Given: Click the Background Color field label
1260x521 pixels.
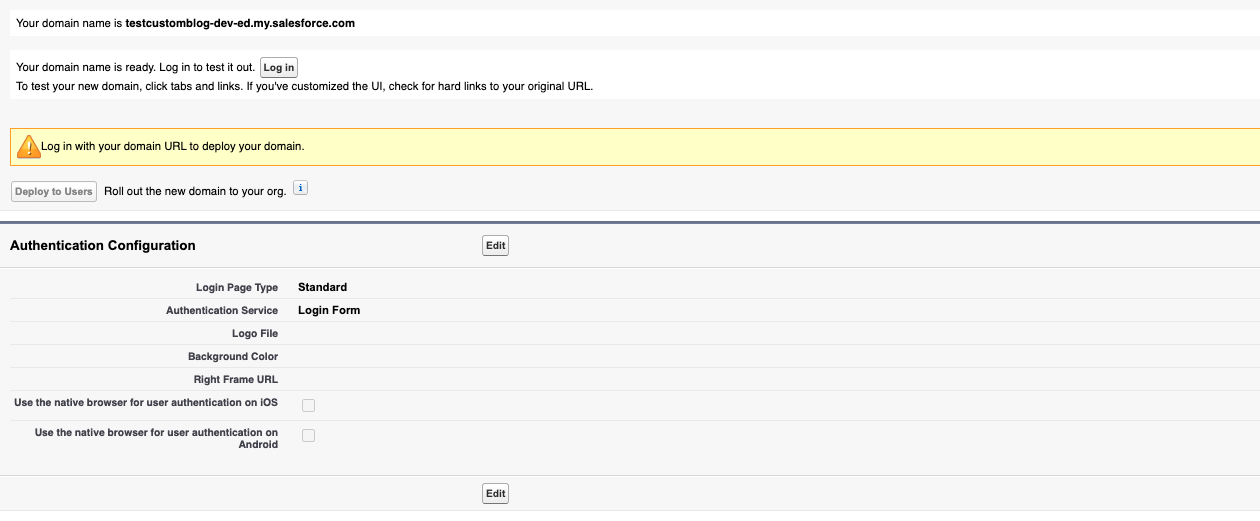Looking at the screenshot, I should click(x=232, y=357).
